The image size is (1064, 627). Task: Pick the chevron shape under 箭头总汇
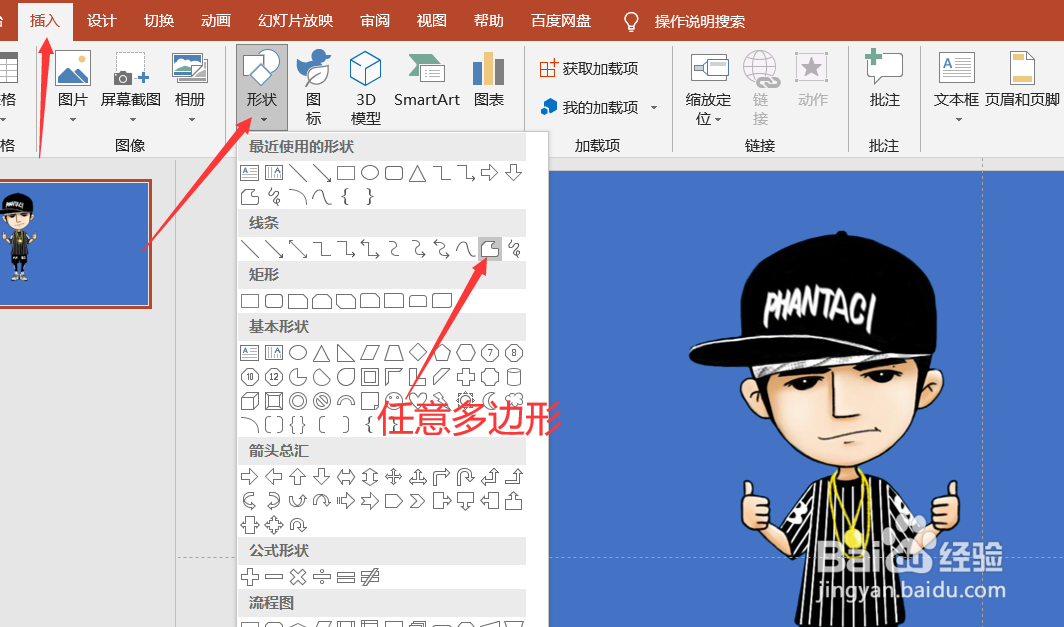pyautogui.click(x=418, y=501)
